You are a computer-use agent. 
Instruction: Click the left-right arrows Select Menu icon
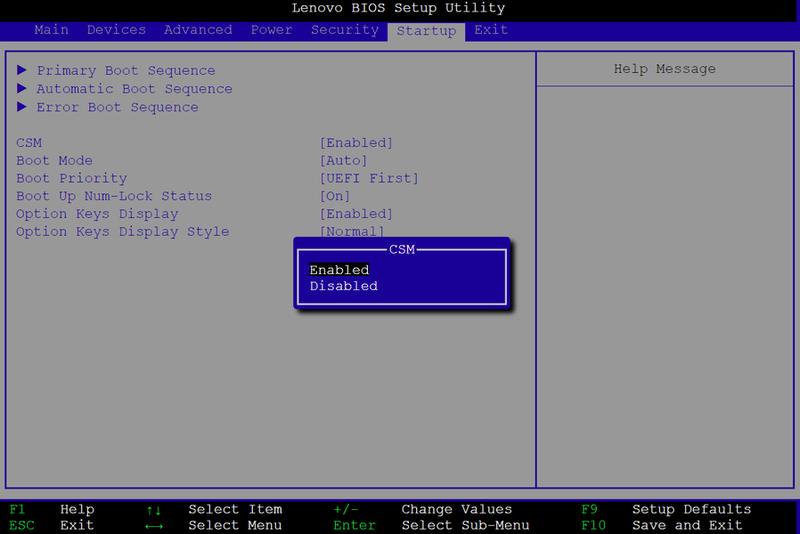[154, 525]
